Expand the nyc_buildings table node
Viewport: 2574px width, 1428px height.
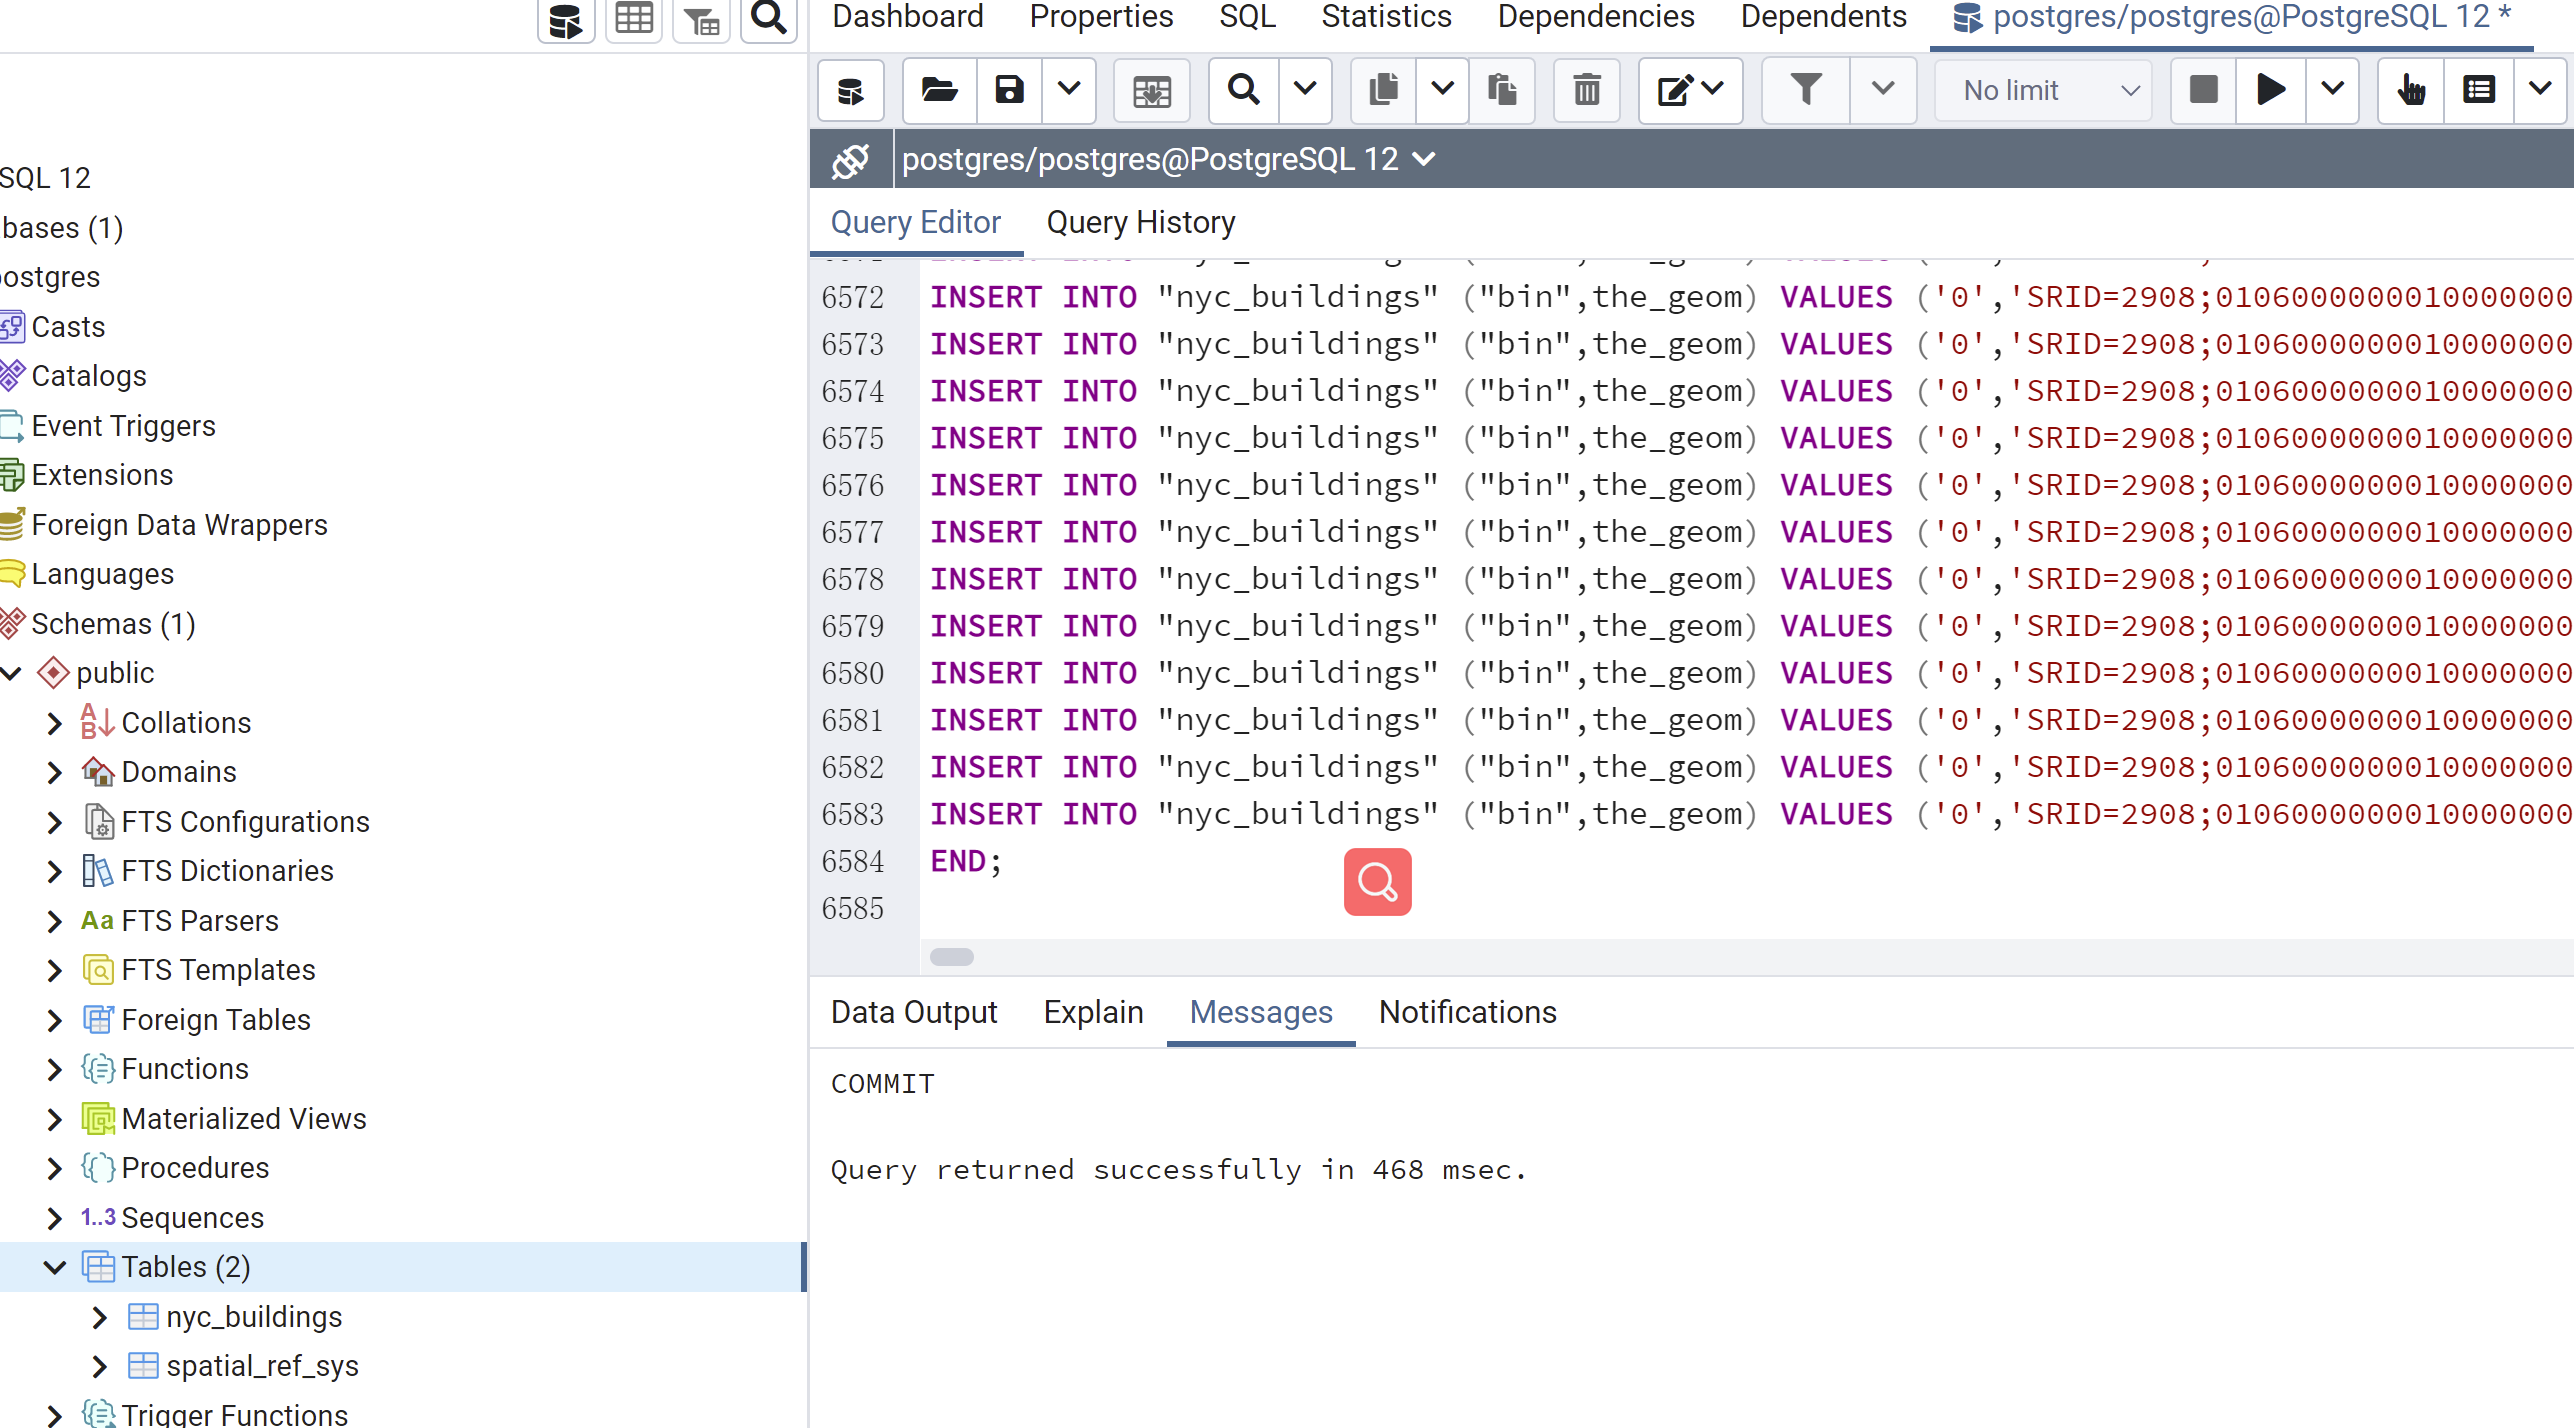coord(99,1317)
